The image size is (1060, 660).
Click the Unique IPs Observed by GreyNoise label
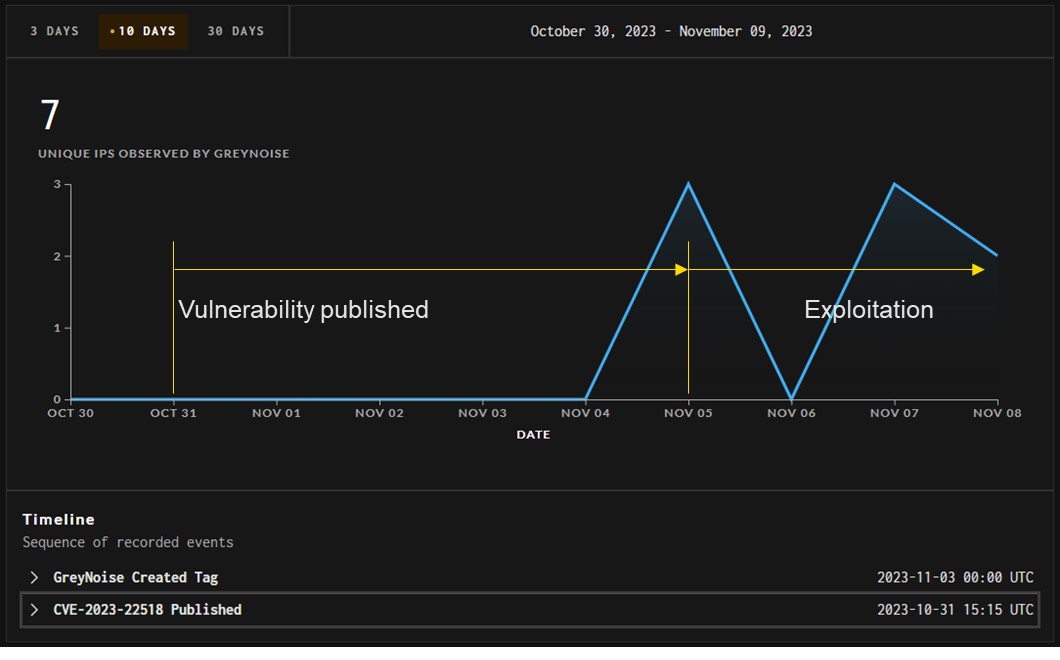(x=164, y=154)
